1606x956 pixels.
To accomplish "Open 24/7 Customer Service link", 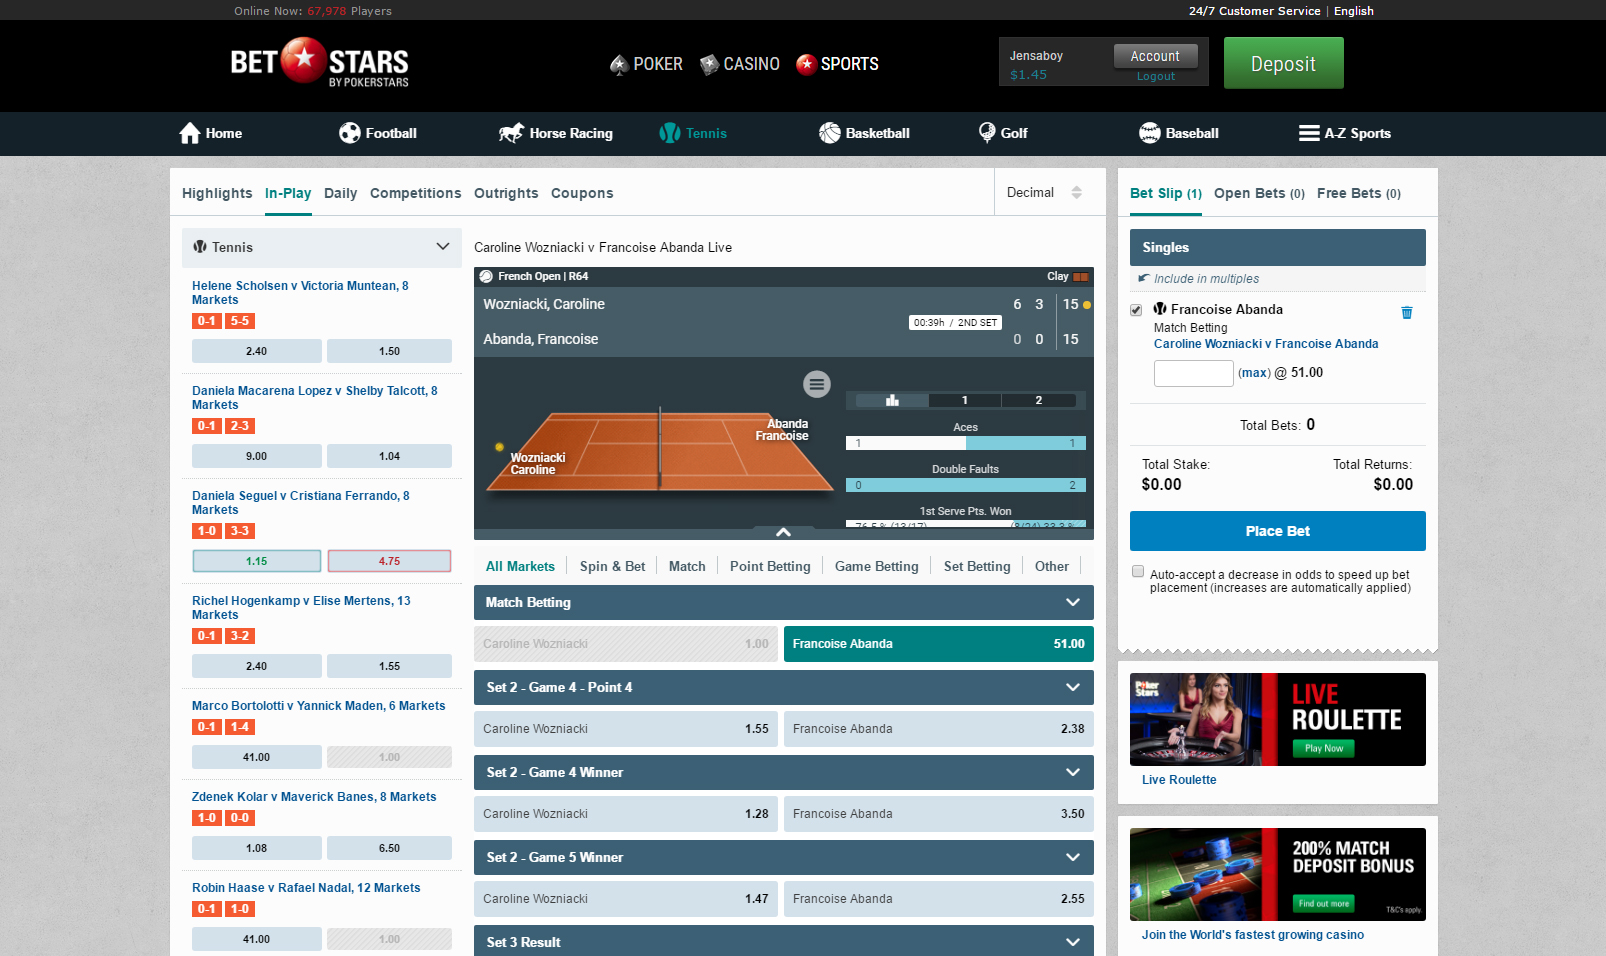I will coord(1254,11).
